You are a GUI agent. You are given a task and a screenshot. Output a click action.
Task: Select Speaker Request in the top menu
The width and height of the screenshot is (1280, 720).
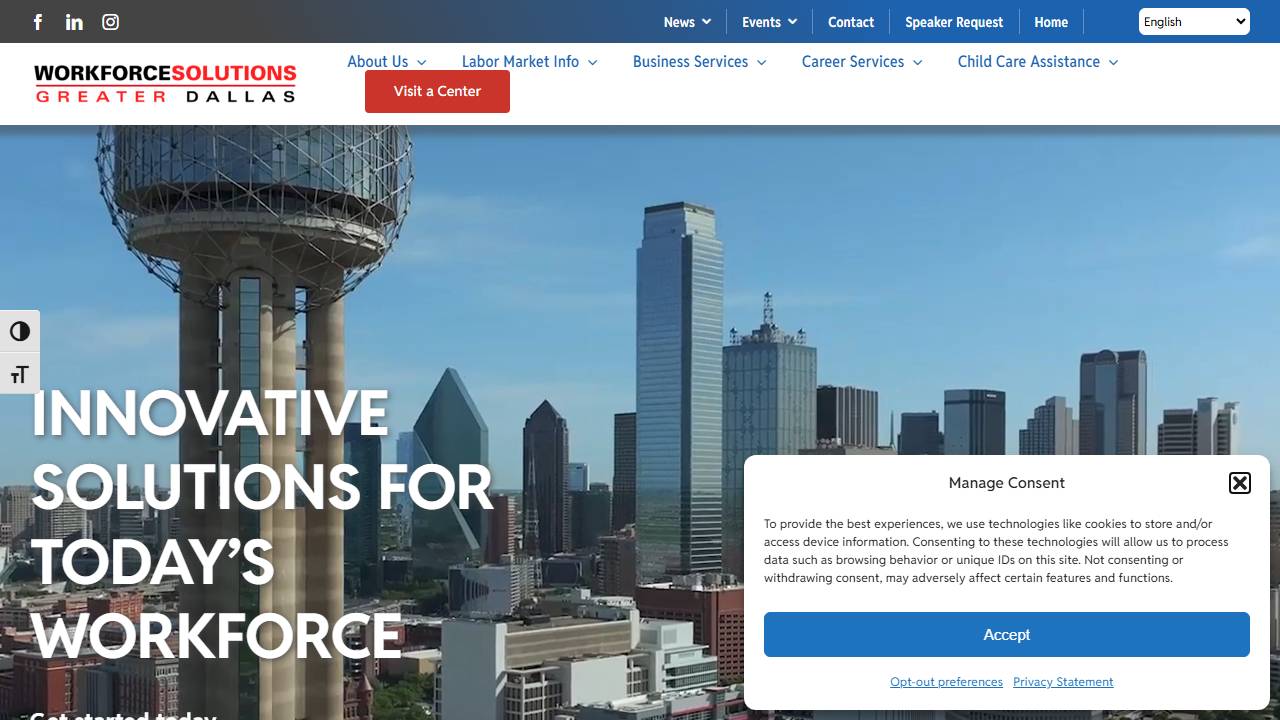(x=954, y=21)
